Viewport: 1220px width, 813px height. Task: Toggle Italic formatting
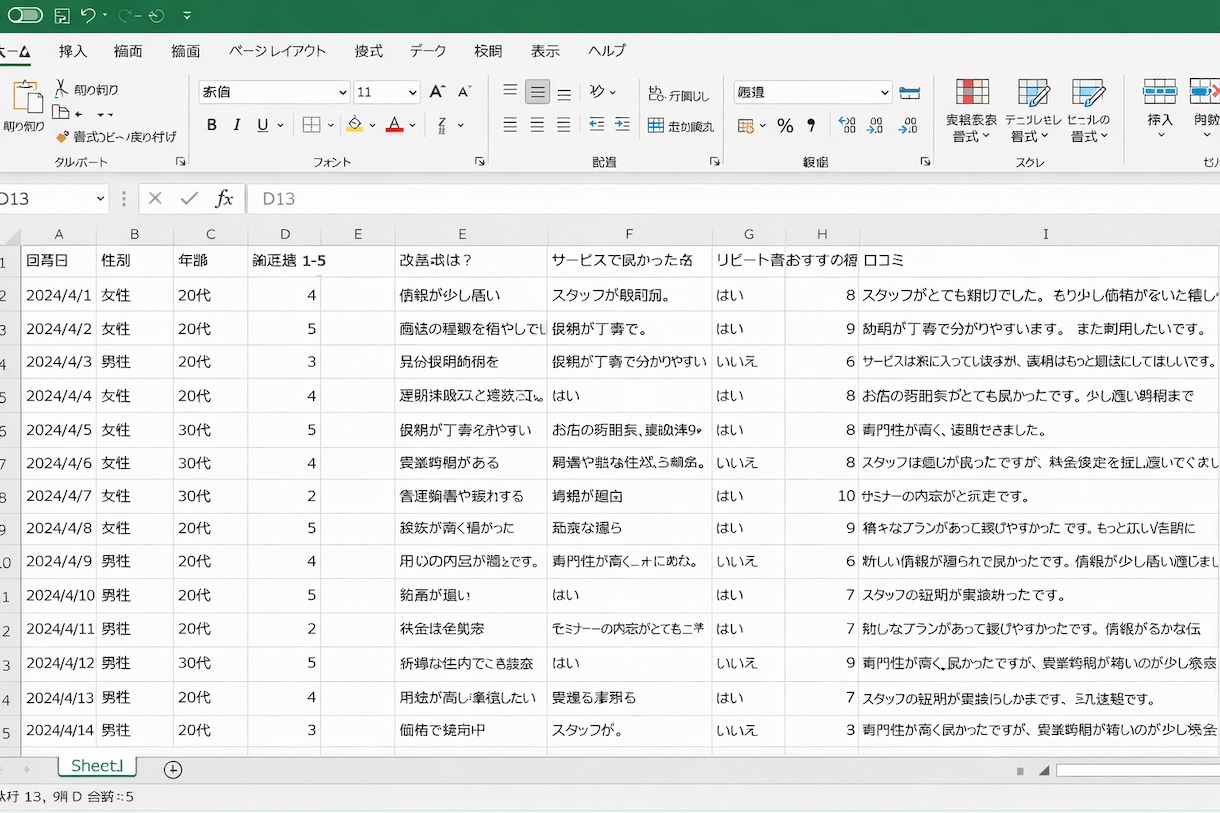point(237,125)
